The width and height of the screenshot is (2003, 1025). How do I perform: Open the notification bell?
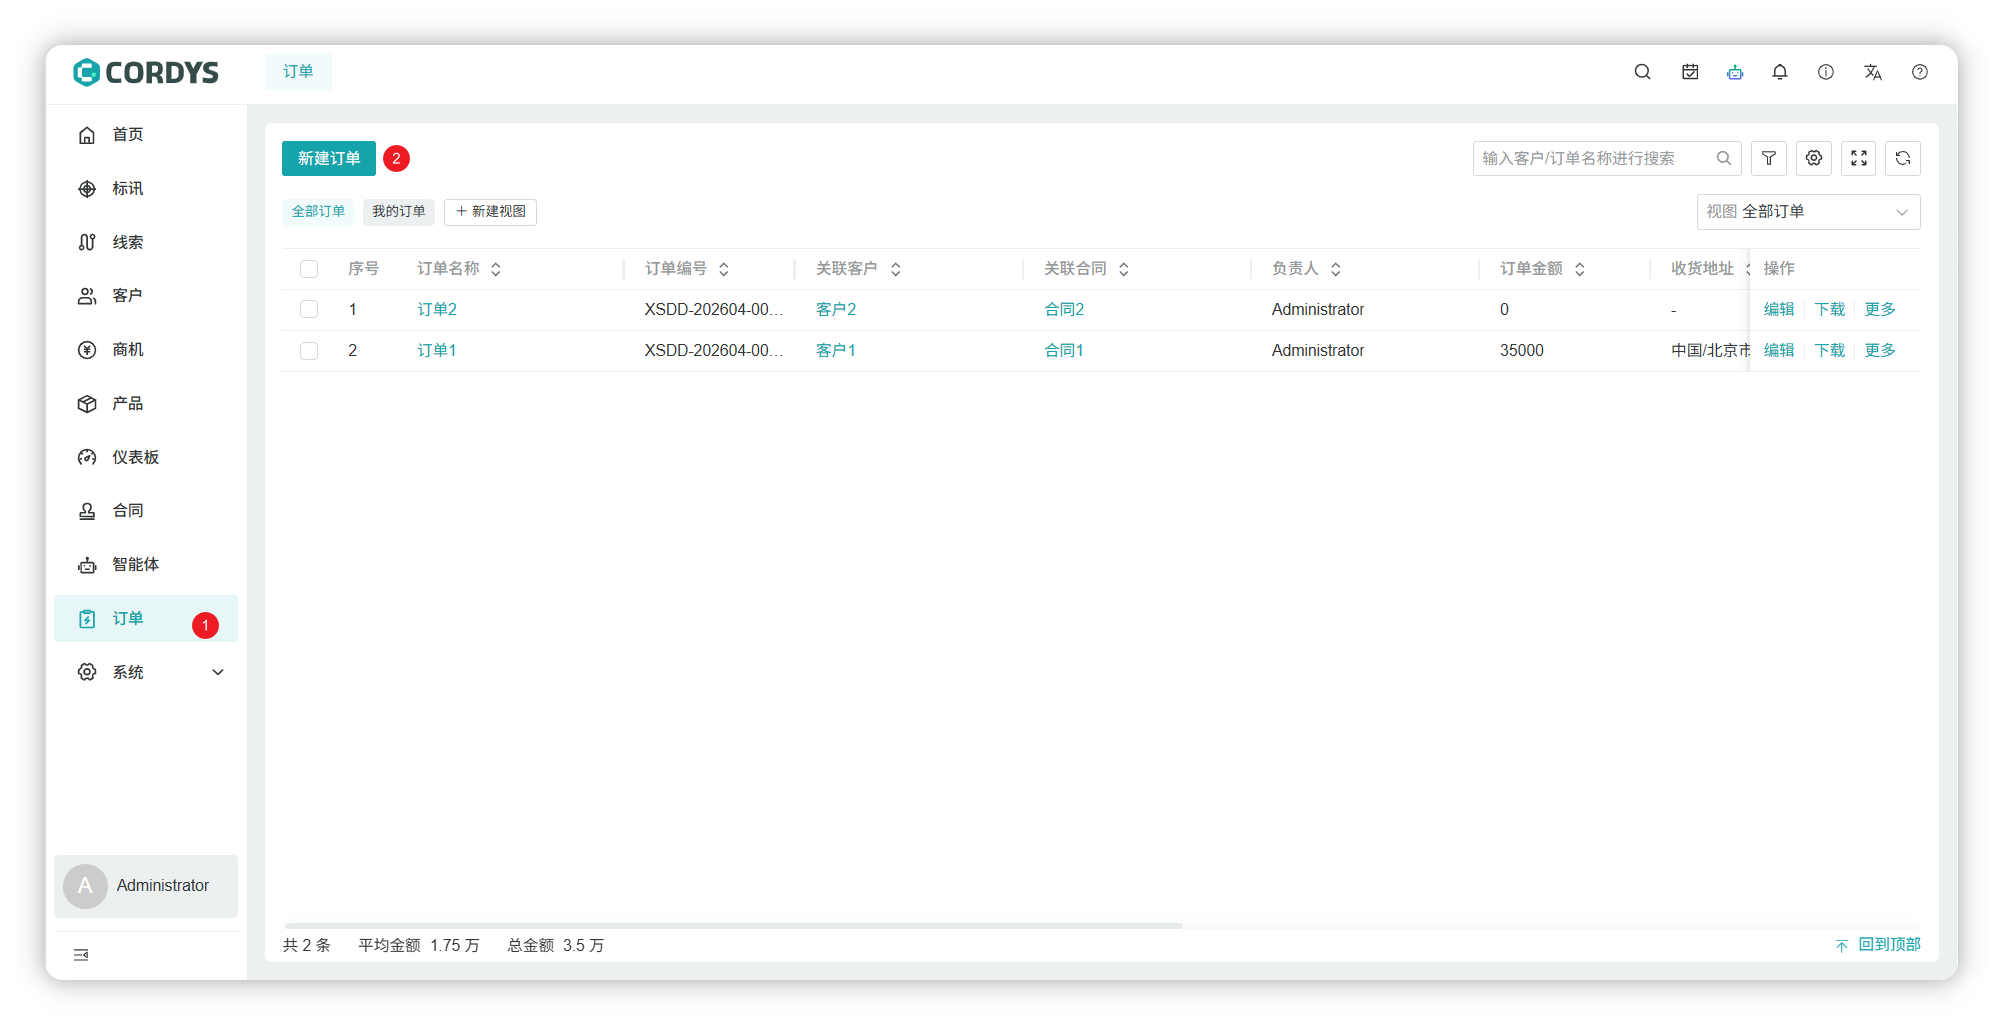point(1779,72)
